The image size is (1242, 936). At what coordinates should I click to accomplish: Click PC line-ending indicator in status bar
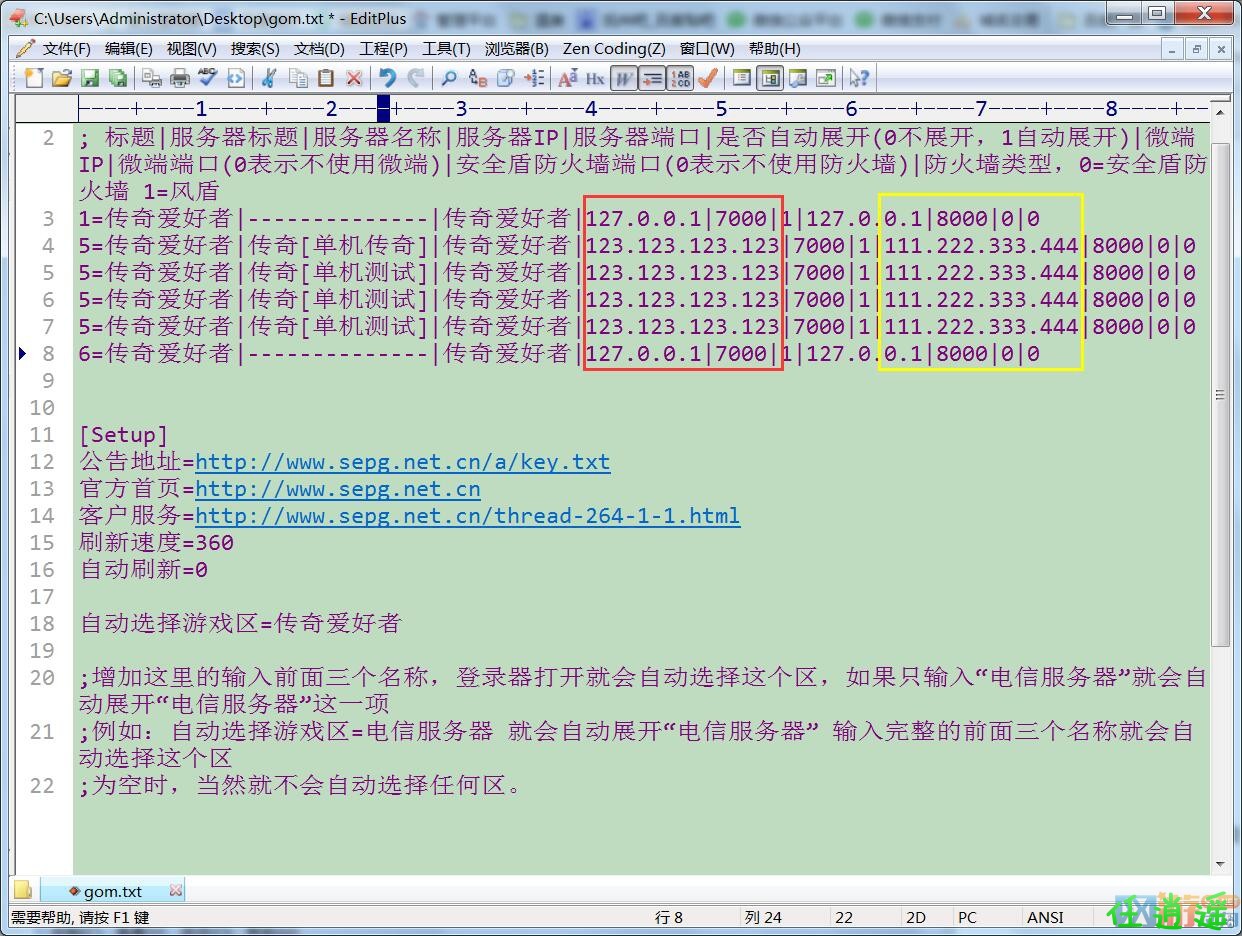(x=967, y=917)
